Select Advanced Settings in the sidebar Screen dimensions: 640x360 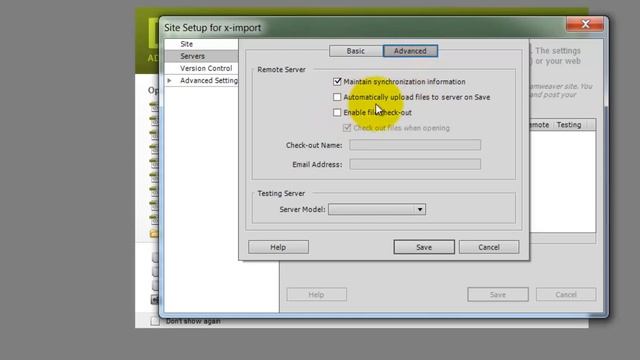click(209, 80)
